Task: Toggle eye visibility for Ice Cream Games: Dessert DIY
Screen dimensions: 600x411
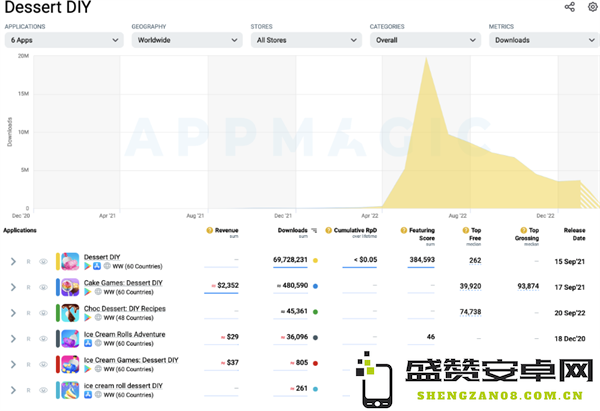Action: coord(43,364)
